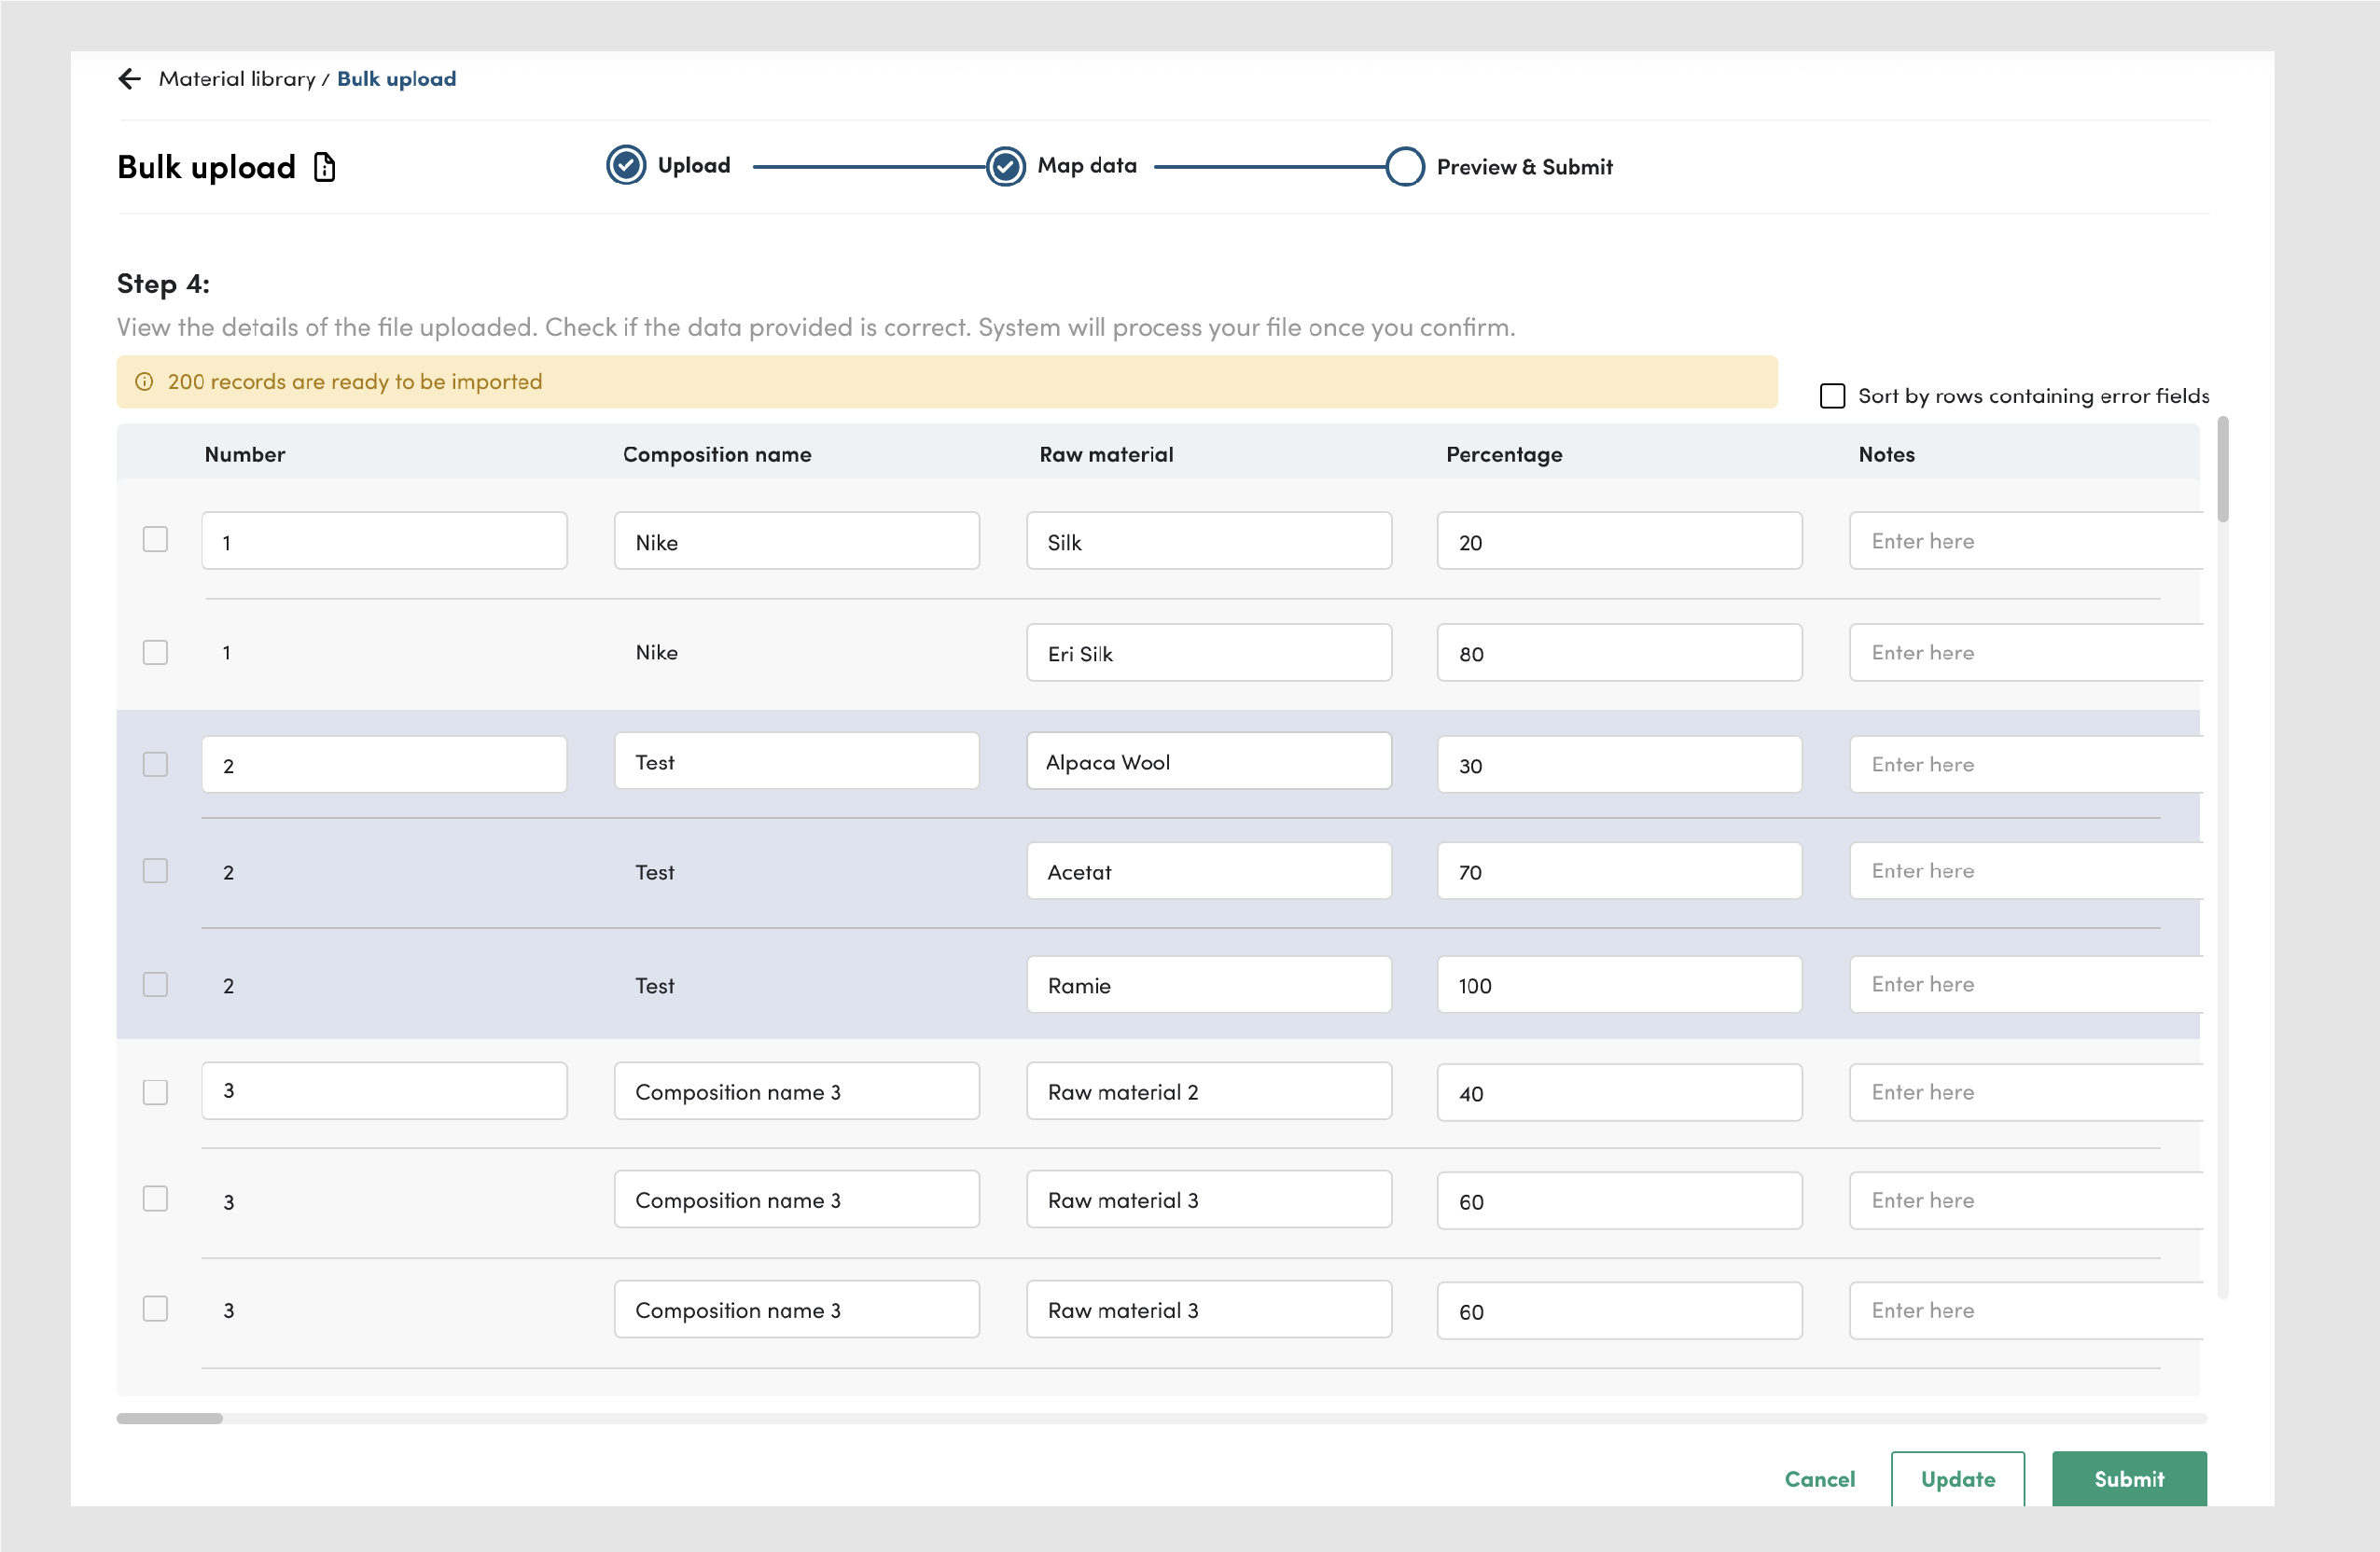The width and height of the screenshot is (2380, 1552).
Task: Tick the checkbox for Raw material 2 row
Action: point(155,1092)
